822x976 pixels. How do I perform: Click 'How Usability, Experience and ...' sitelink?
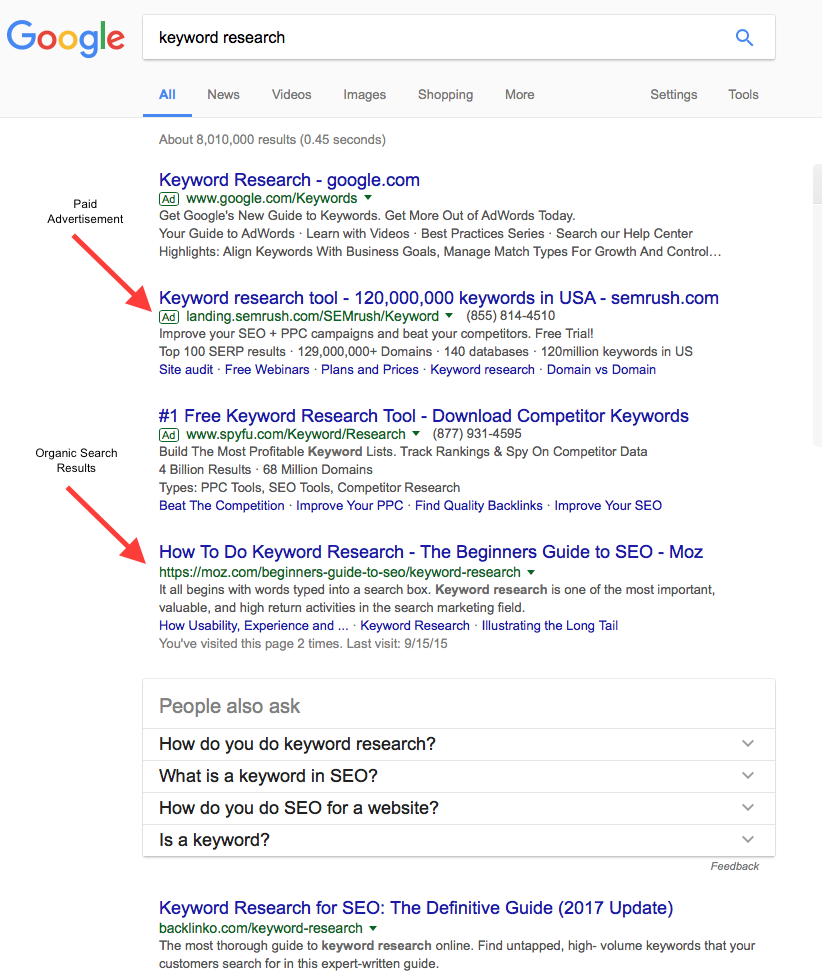pyautogui.click(x=253, y=626)
